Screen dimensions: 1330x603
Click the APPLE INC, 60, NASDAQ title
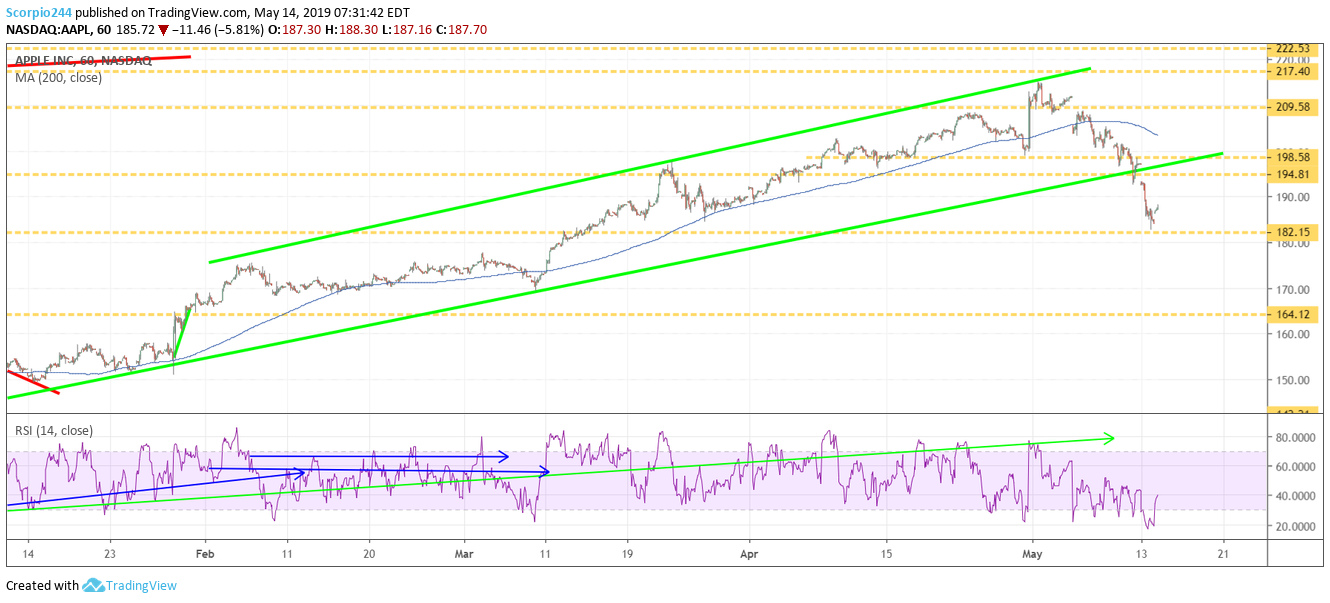click(x=83, y=61)
